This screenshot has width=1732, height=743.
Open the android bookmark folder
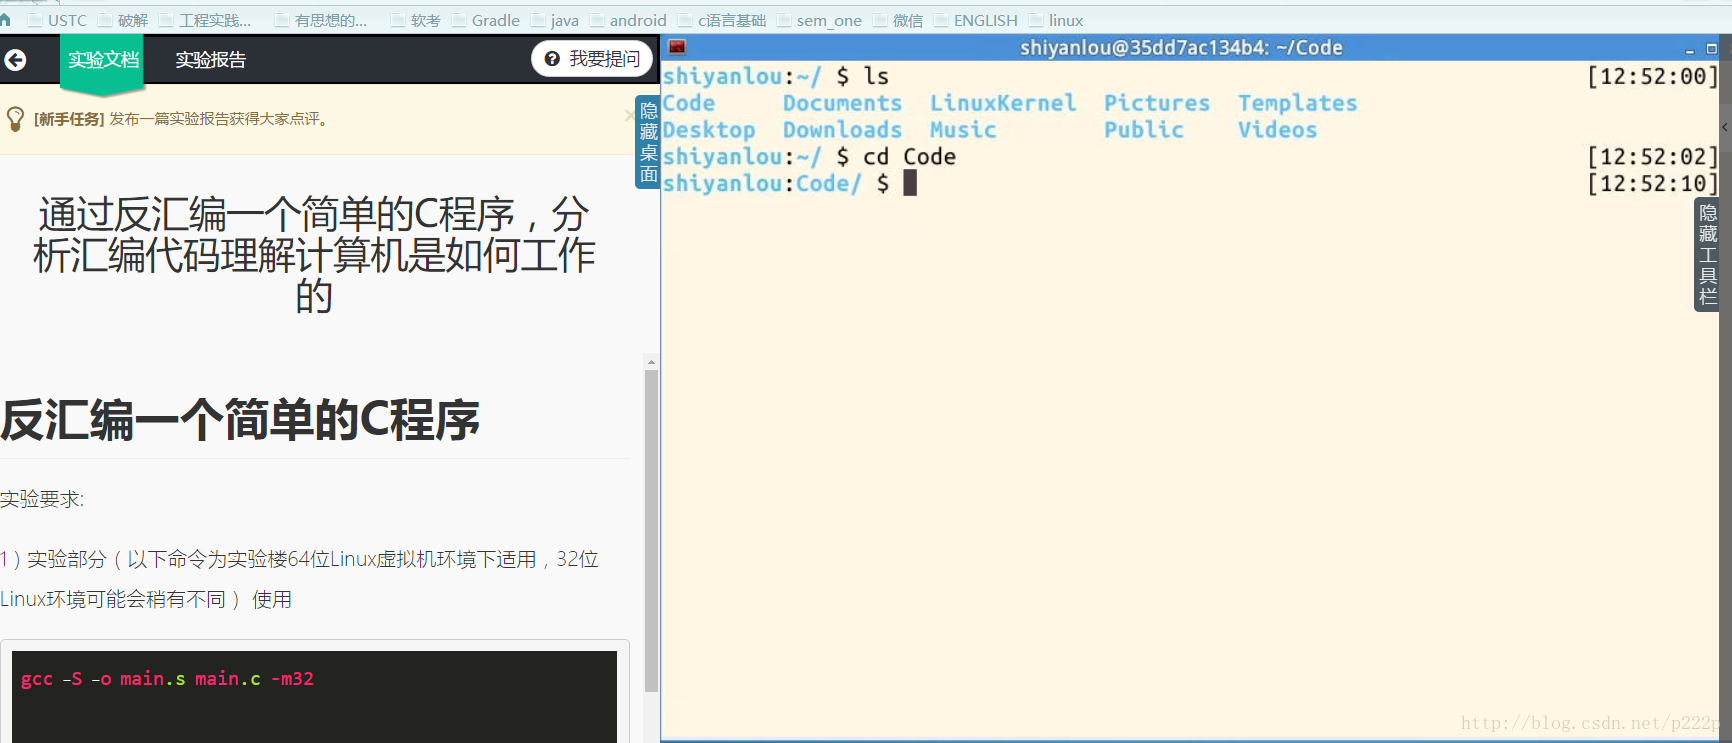click(x=628, y=20)
